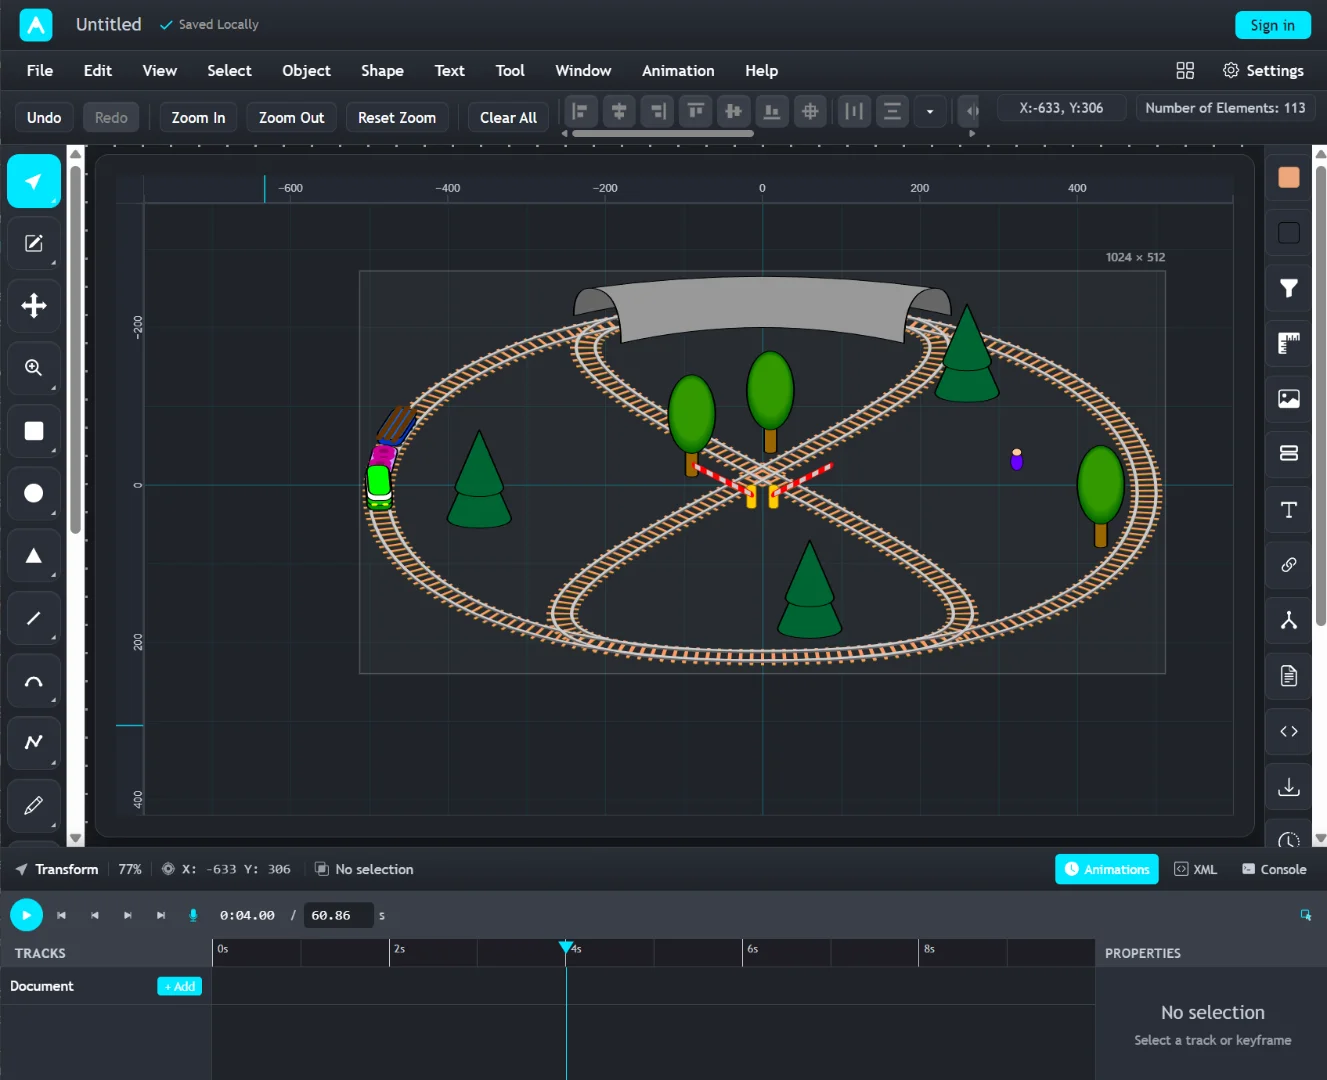Open the Animation menu

click(678, 70)
